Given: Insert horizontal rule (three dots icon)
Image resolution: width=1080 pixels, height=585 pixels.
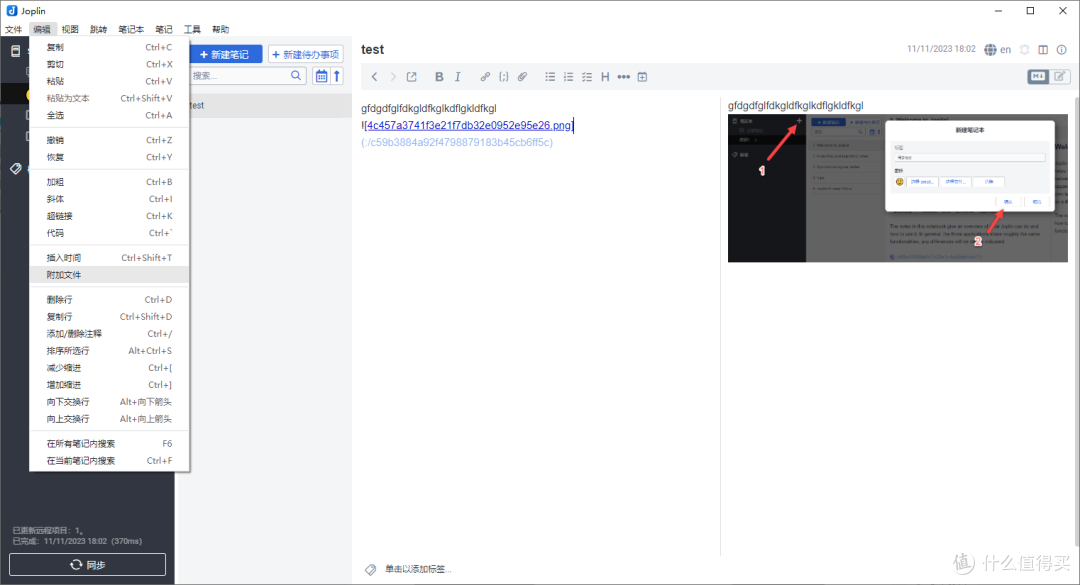Looking at the screenshot, I should coord(623,76).
